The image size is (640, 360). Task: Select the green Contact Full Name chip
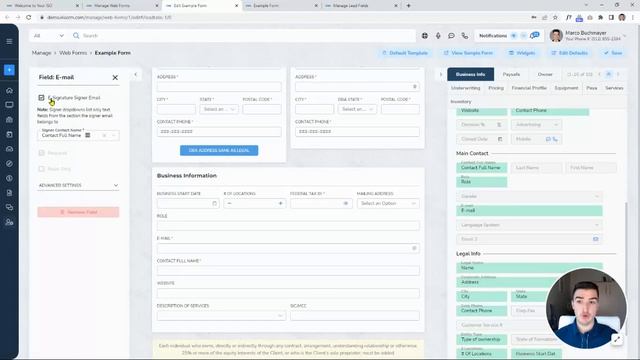pos(482,168)
